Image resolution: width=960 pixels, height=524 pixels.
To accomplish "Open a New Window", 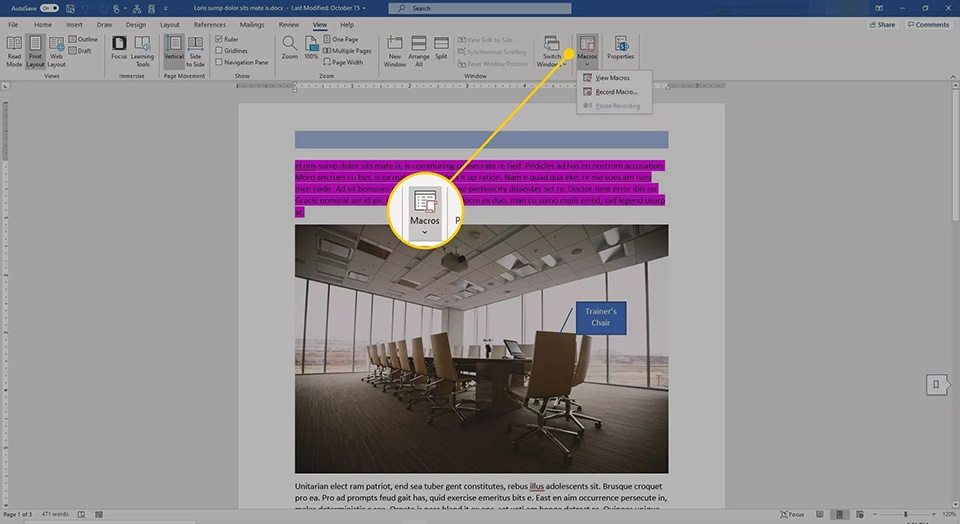I will [395, 51].
